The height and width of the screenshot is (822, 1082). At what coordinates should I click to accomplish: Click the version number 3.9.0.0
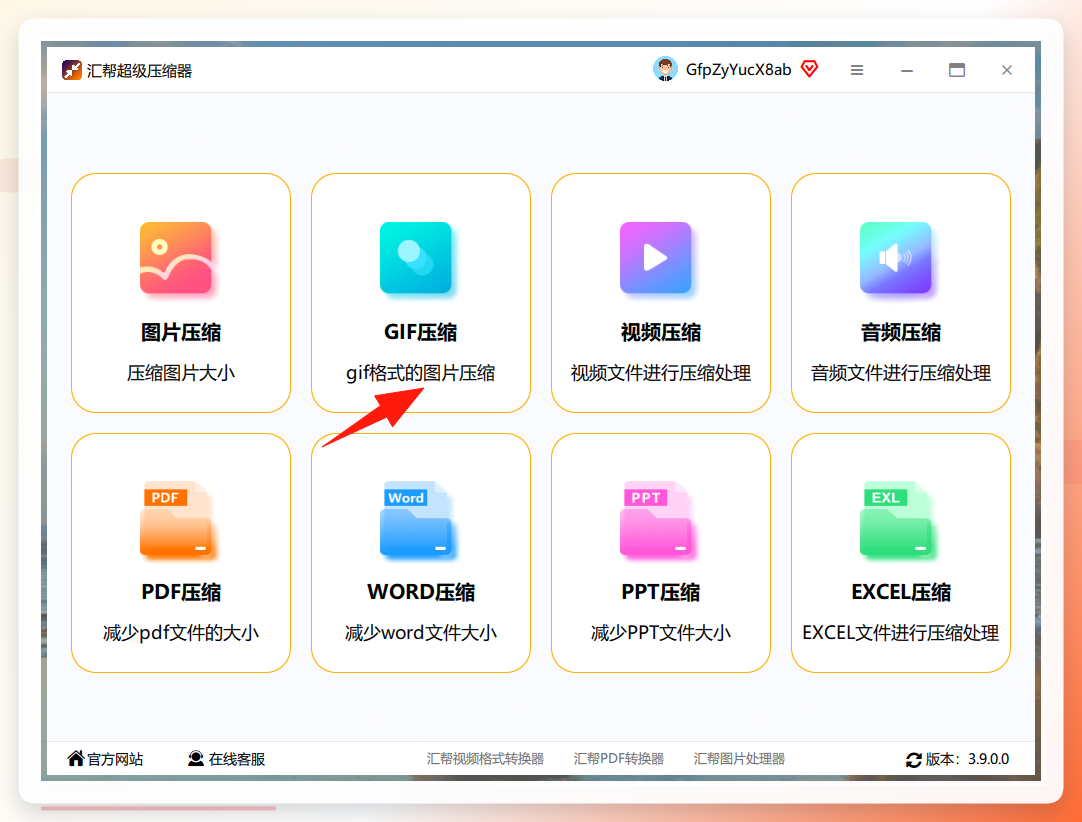click(988, 759)
